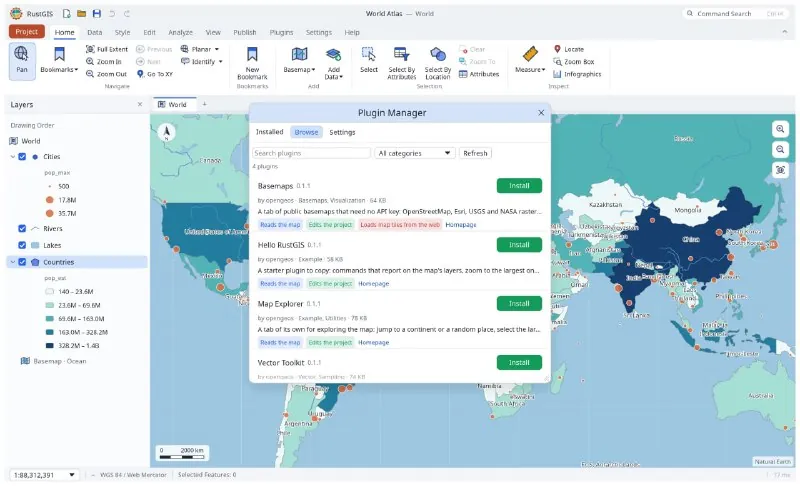The width and height of the screenshot is (800, 486).
Task: Collapse the Cities layer legend
Action: (13, 157)
